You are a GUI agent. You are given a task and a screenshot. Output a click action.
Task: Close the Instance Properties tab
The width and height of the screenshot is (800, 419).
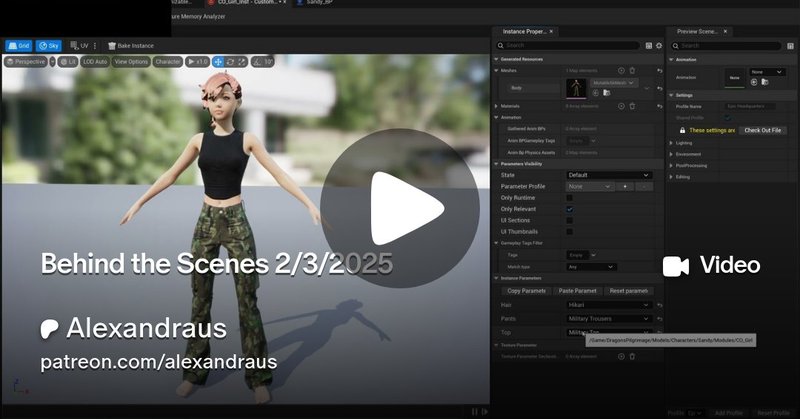pos(551,32)
